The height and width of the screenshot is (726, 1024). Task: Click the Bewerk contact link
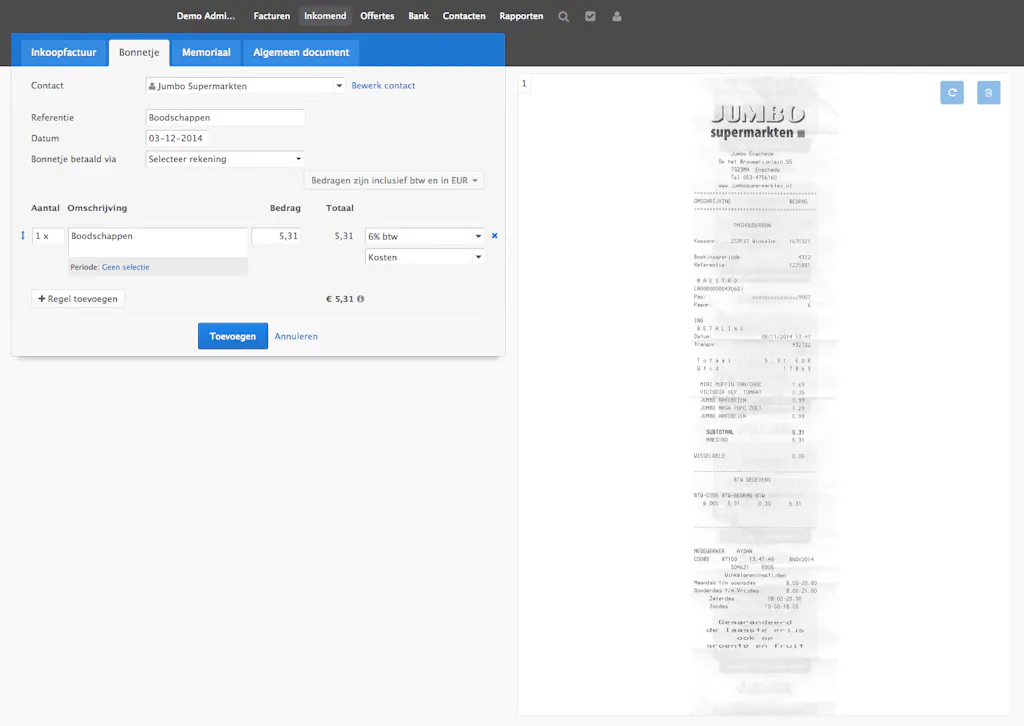click(x=383, y=86)
